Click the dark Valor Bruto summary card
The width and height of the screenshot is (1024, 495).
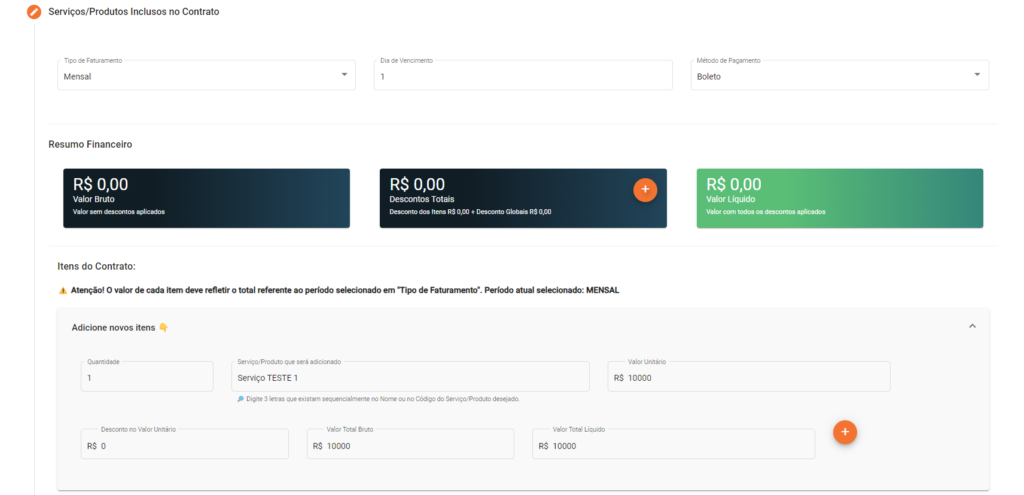[x=206, y=197]
